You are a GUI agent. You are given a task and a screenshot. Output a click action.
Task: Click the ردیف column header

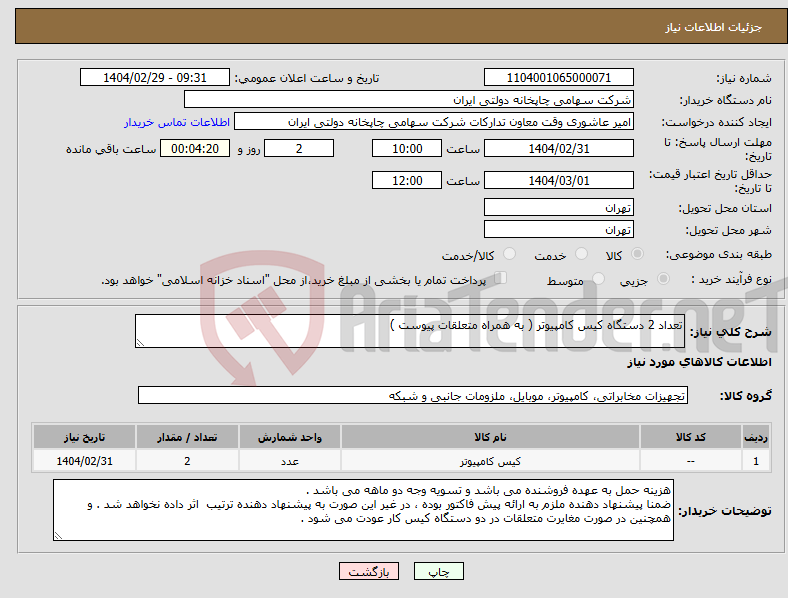(755, 437)
